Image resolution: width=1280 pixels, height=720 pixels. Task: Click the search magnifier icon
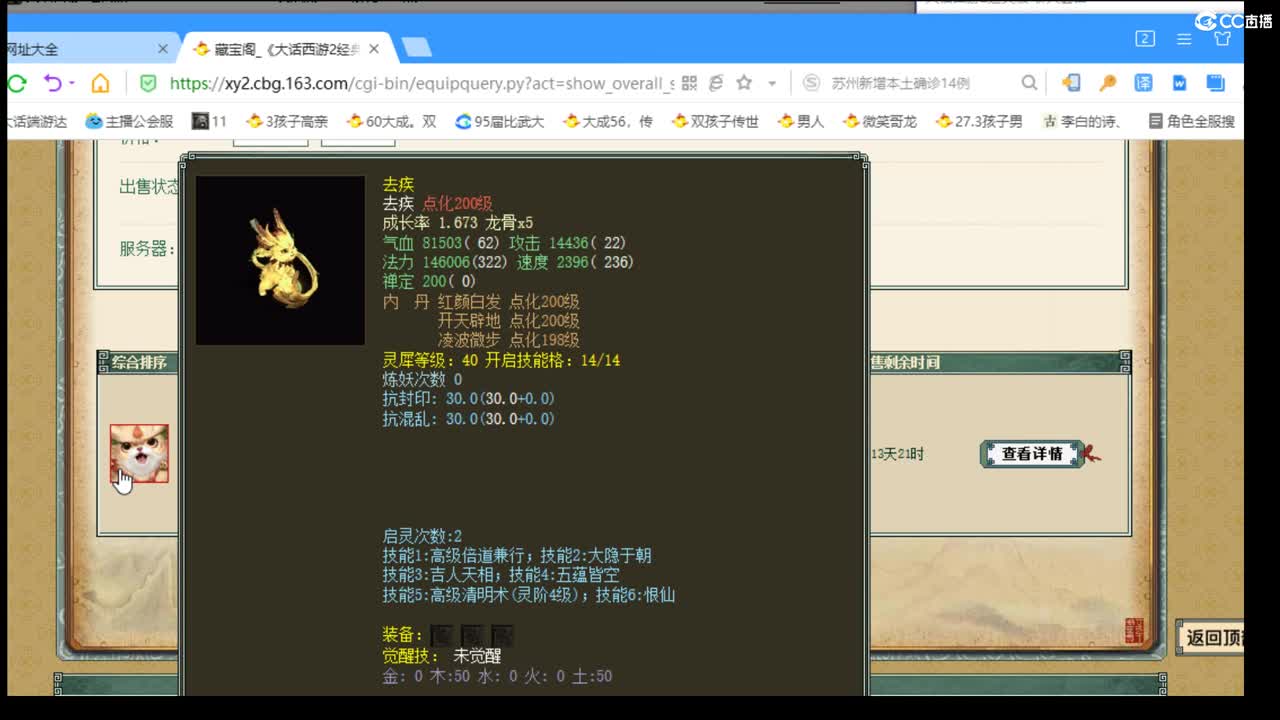(x=1029, y=83)
